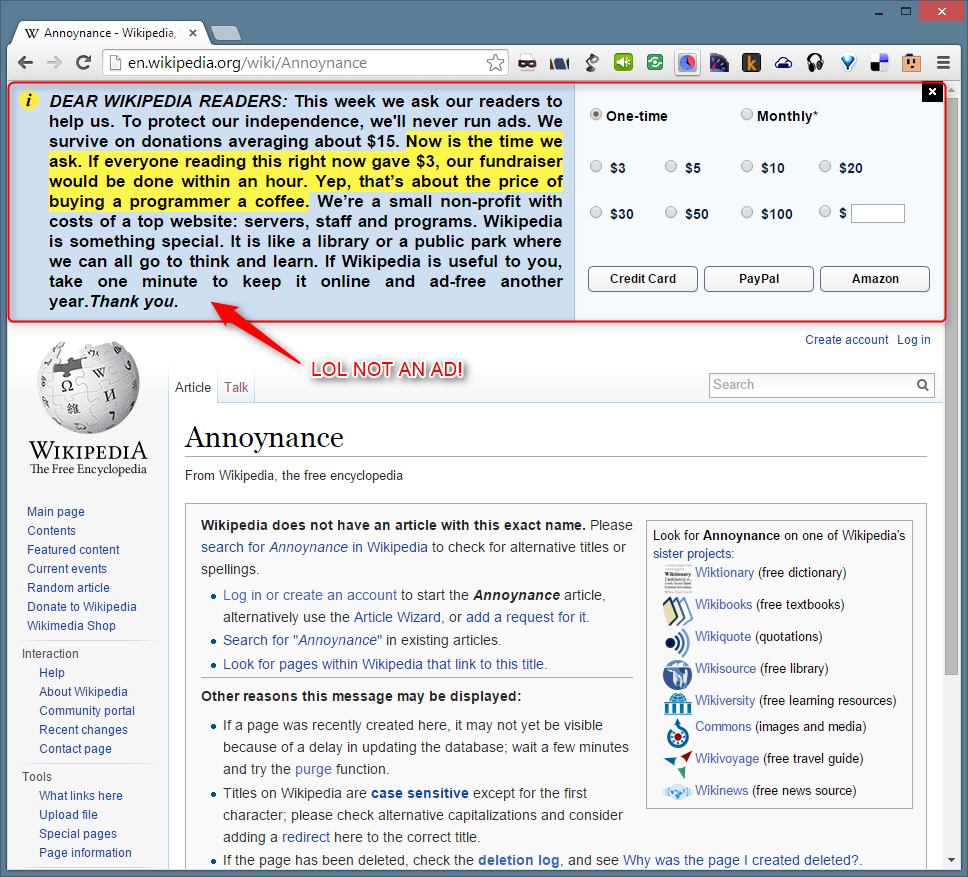
Task: Click the Wikibooks icon
Action: 677,610
